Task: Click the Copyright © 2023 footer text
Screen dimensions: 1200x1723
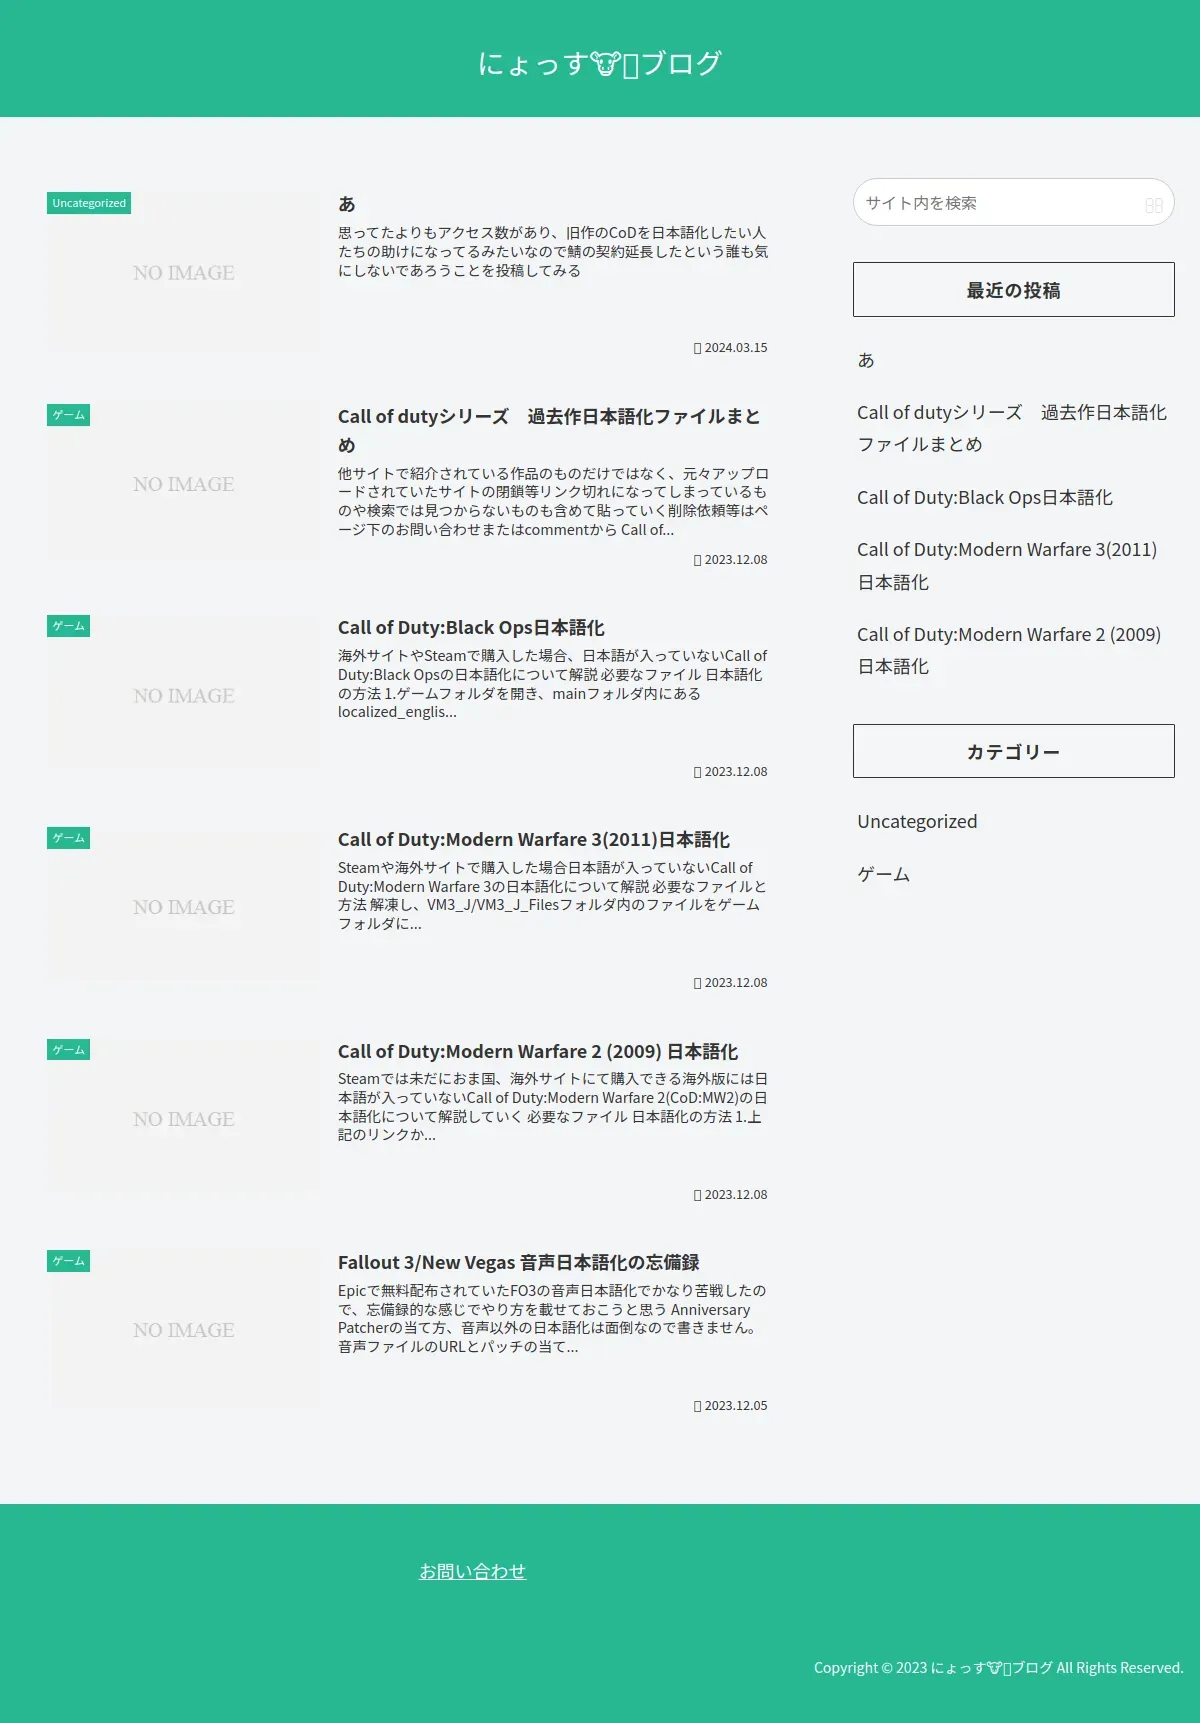Action: point(998,1667)
